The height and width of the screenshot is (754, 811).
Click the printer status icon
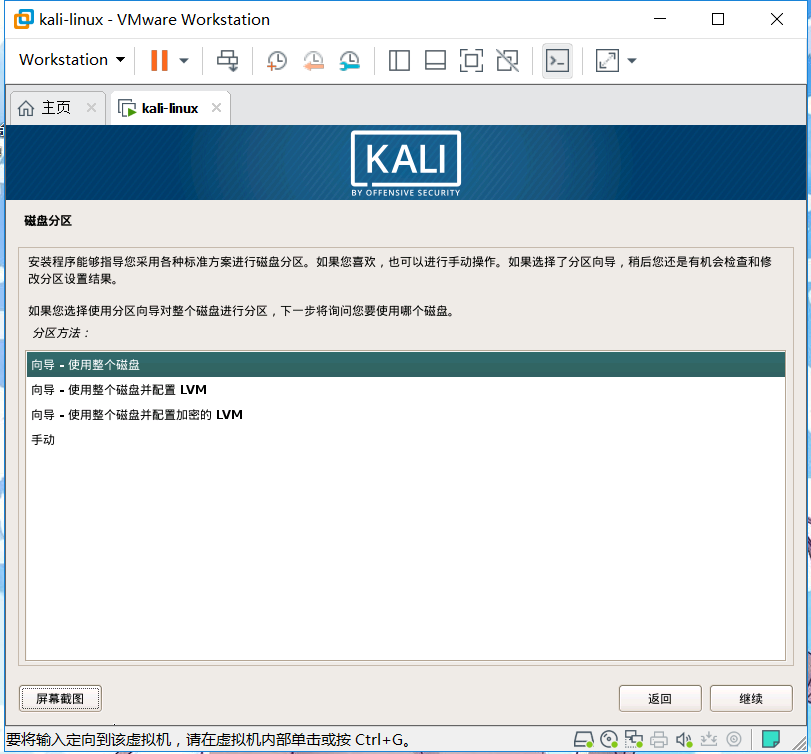pos(658,740)
